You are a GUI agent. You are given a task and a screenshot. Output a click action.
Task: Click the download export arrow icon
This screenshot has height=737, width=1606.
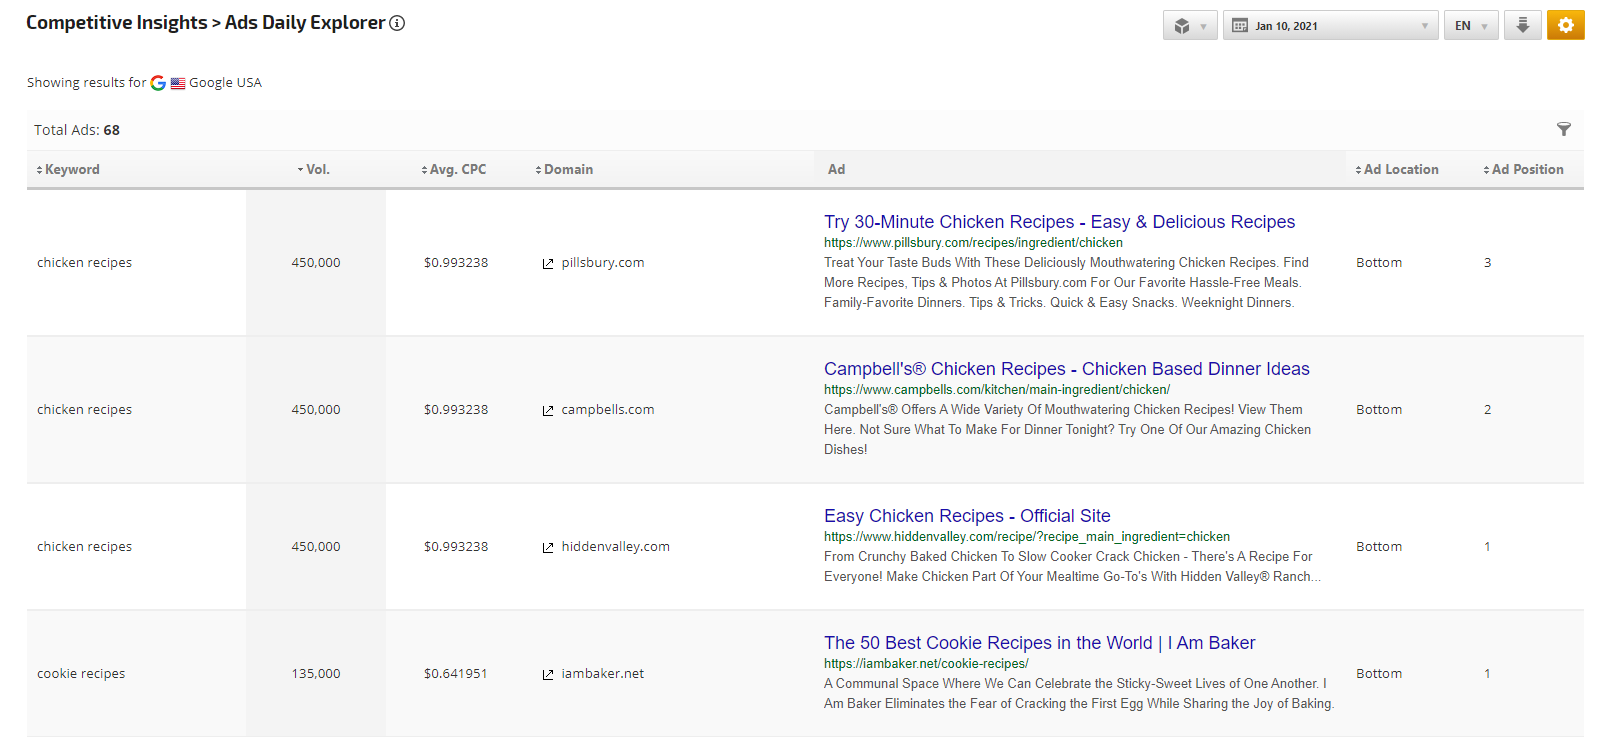coord(1522,25)
